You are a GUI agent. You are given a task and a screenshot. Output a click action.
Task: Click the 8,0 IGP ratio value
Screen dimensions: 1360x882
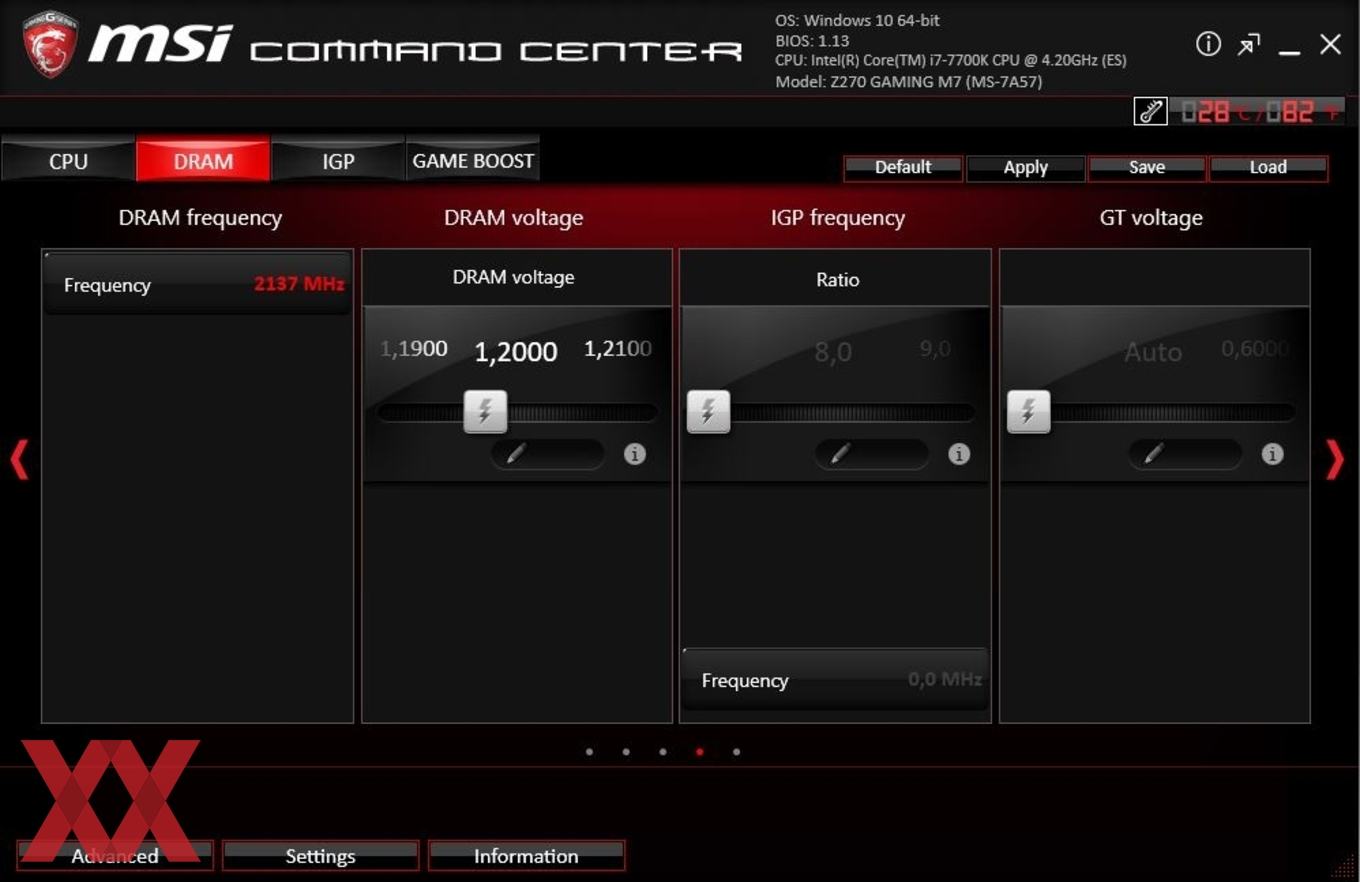[x=833, y=352]
